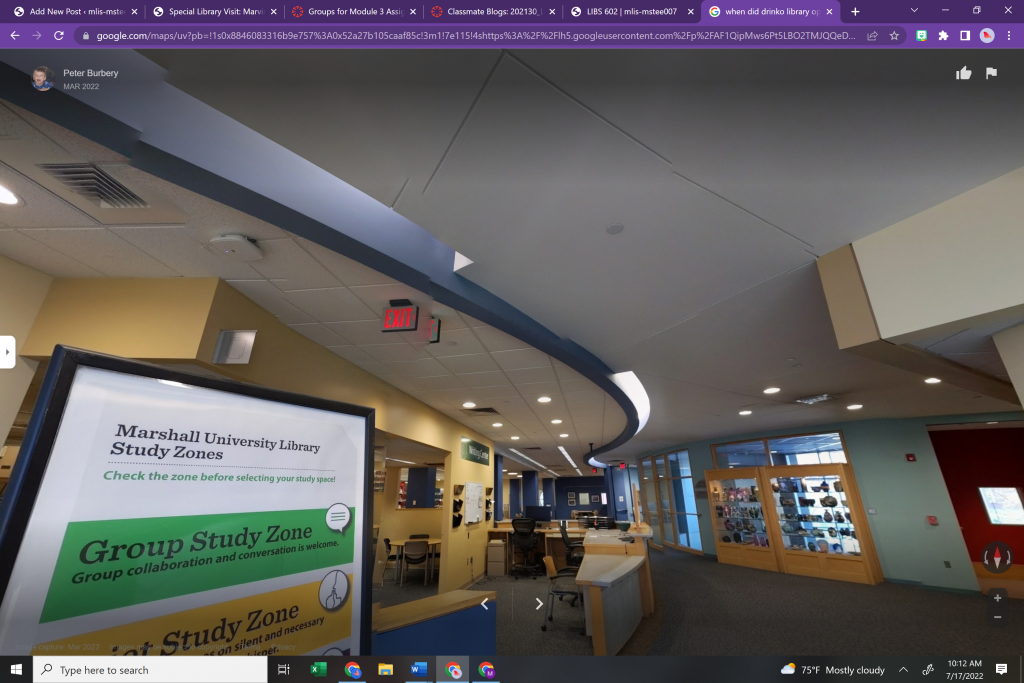Expand the collapsed side panel
This screenshot has width=1024, height=683.
7,352
